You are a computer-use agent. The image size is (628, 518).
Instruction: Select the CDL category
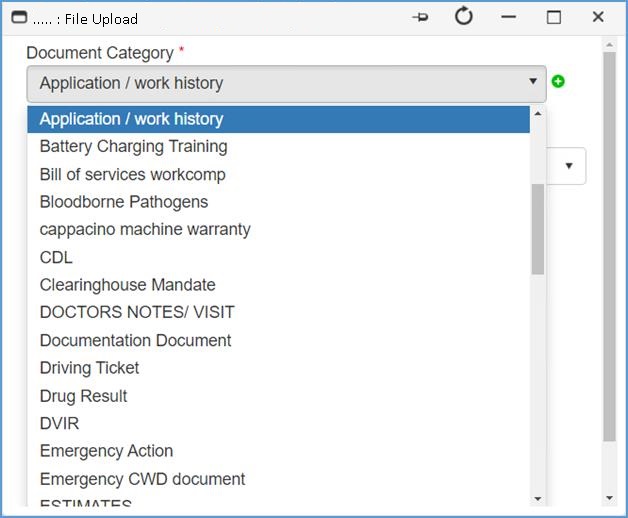[56, 257]
